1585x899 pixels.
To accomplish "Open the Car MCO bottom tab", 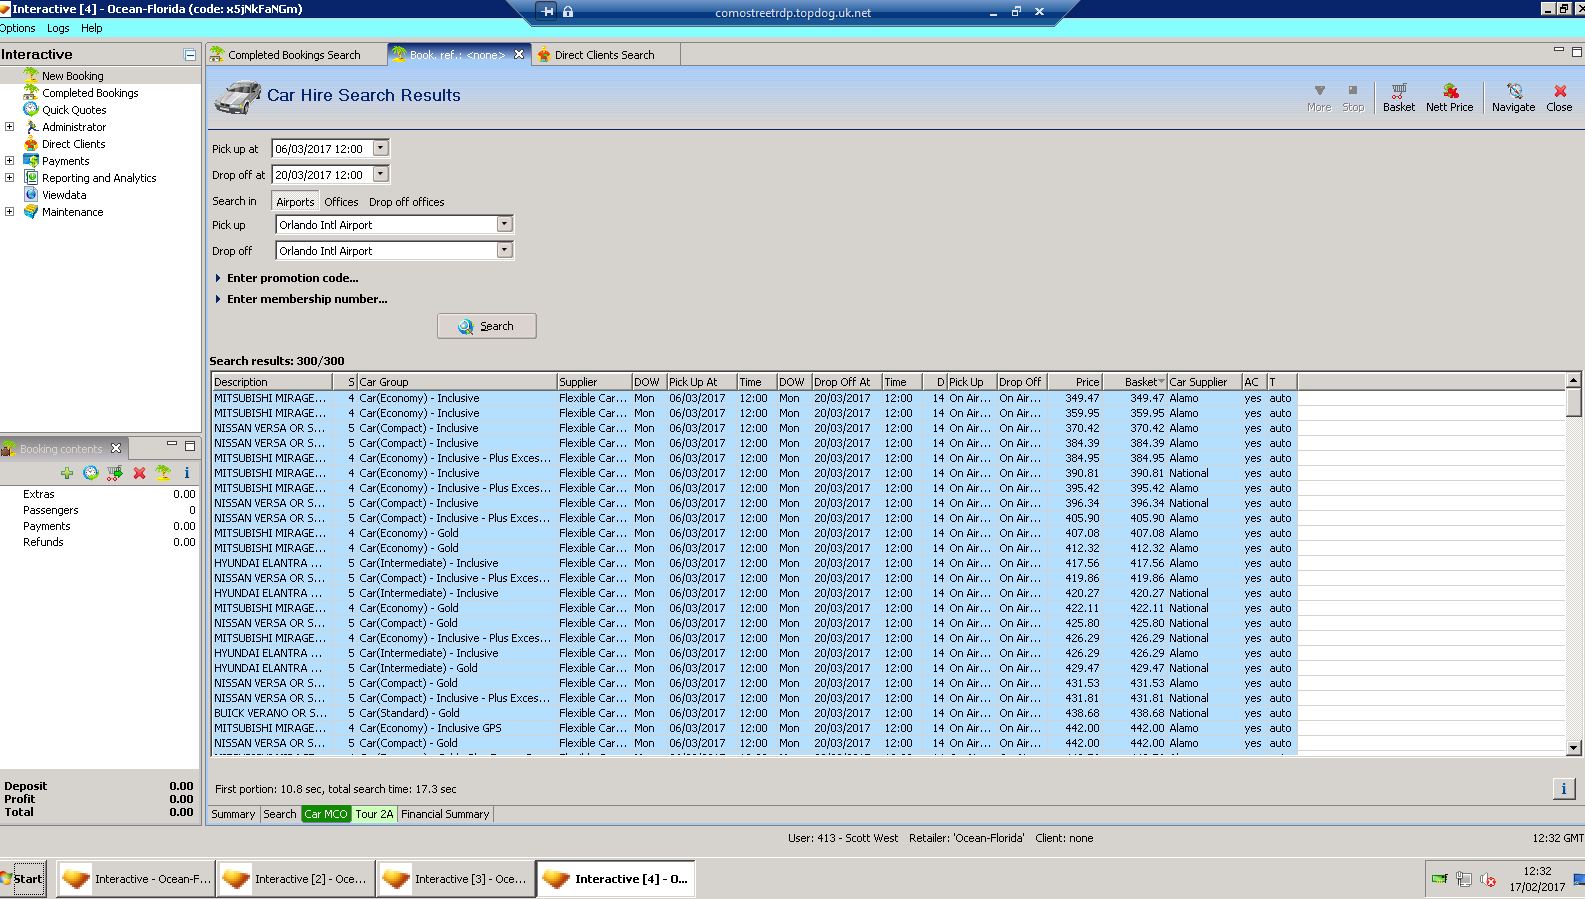I will click(x=325, y=814).
